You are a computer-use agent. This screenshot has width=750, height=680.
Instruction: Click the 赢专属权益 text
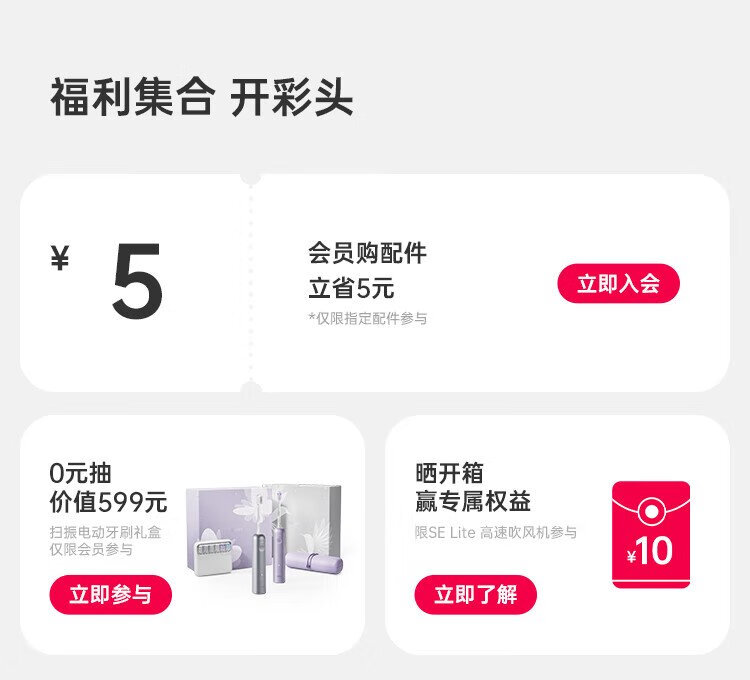[473, 502]
